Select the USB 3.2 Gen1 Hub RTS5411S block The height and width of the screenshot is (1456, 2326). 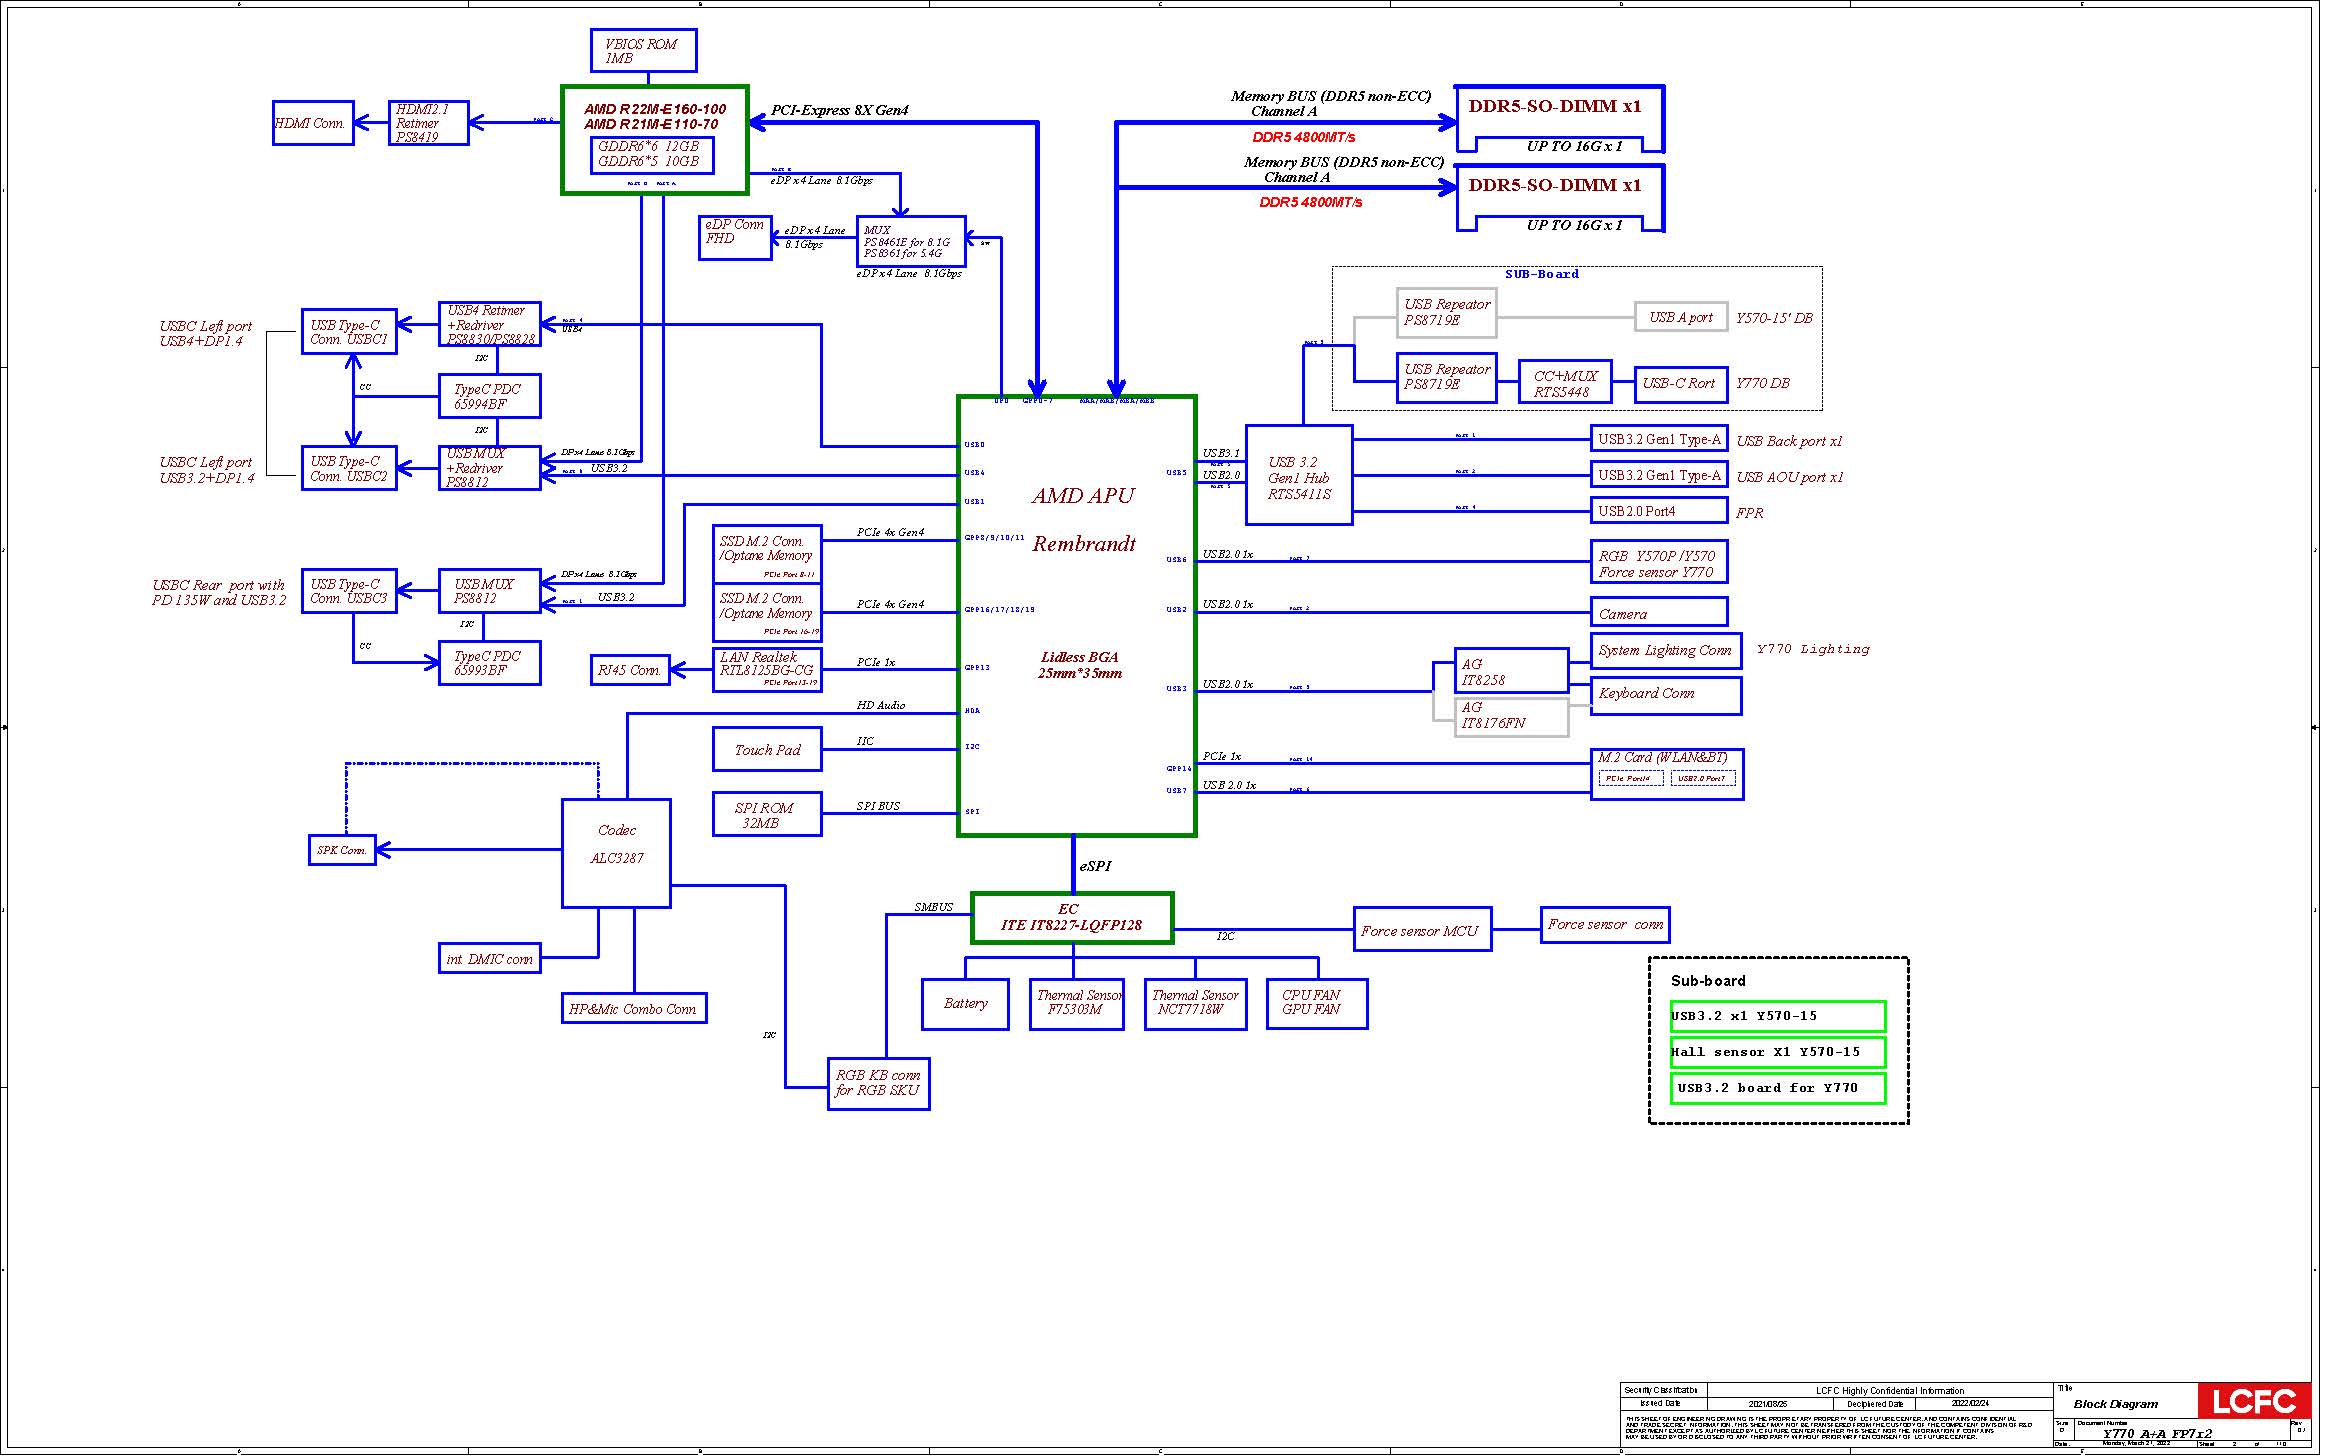1298,476
